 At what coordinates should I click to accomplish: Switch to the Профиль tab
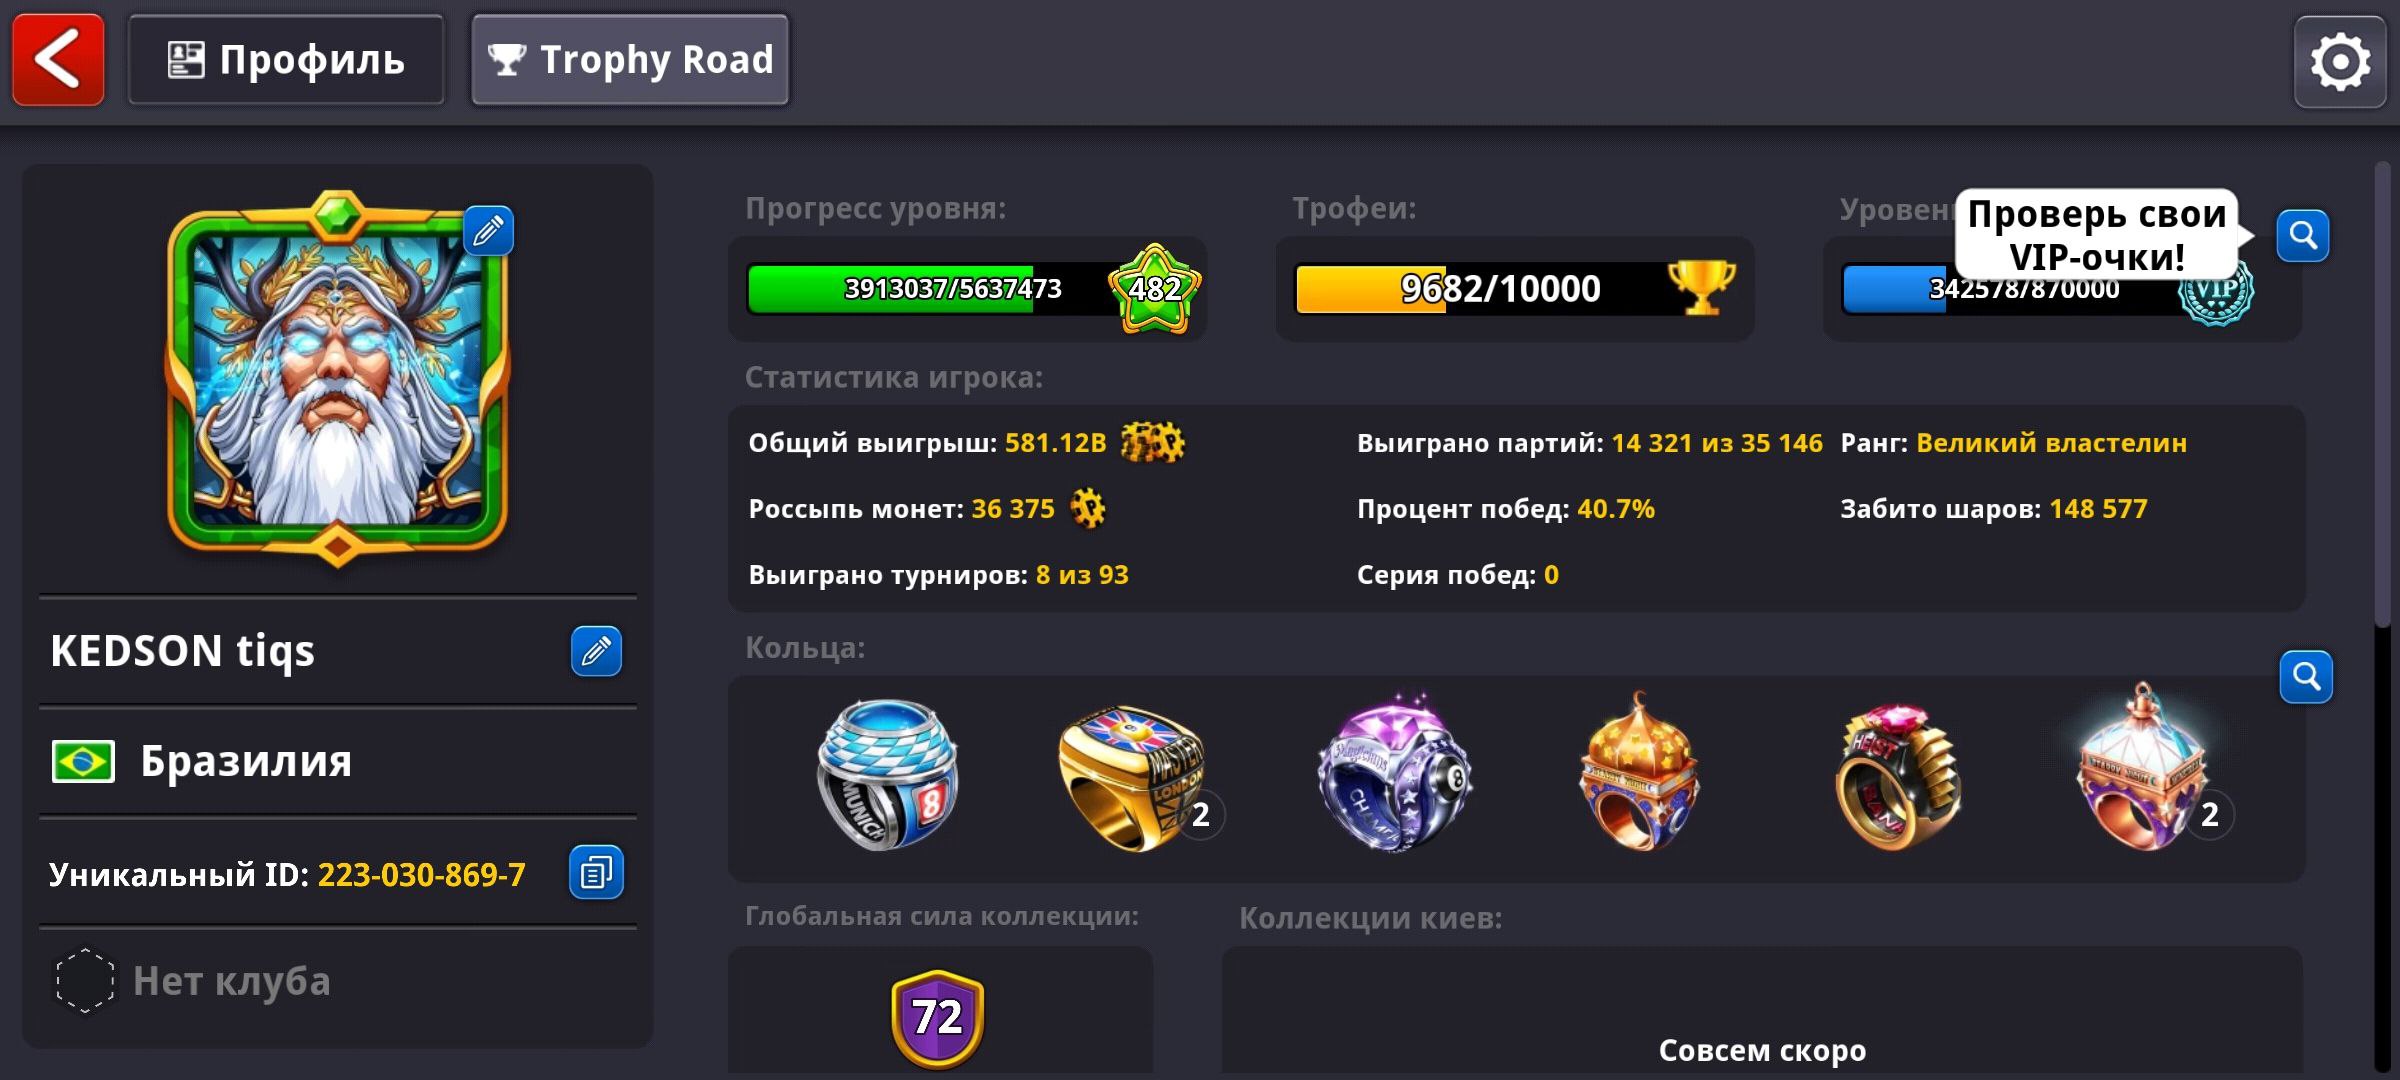pyautogui.click(x=286, y=60)
